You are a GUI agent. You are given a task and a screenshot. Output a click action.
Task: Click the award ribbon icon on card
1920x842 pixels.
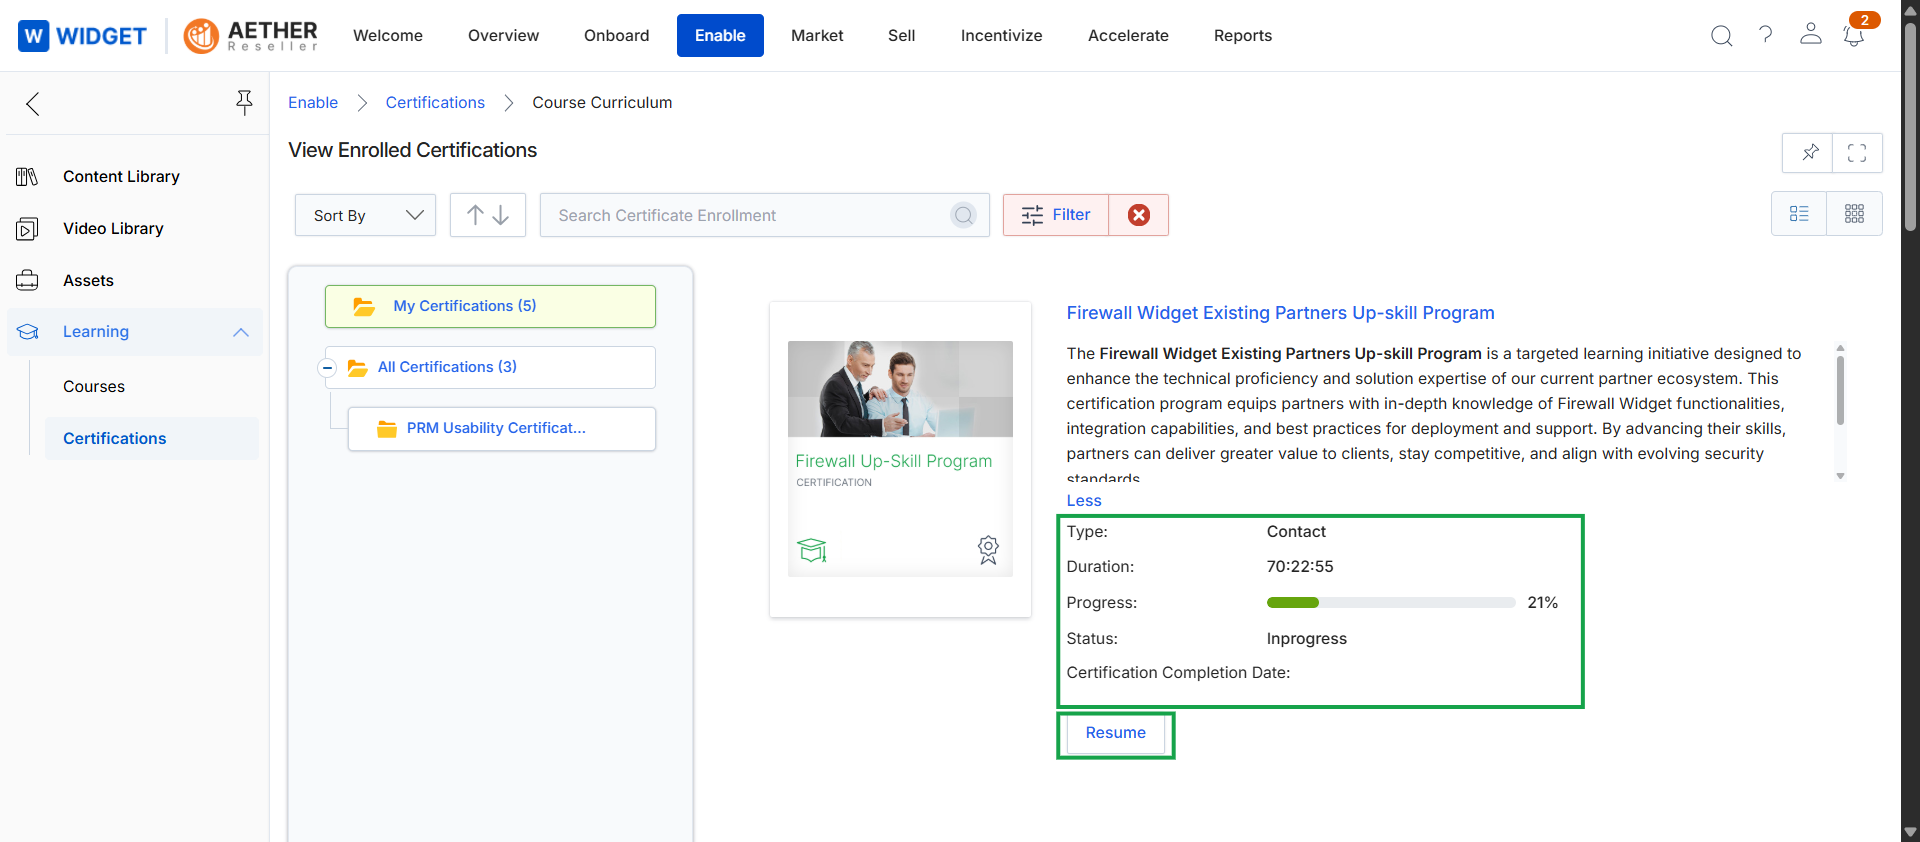pos(988,549)
